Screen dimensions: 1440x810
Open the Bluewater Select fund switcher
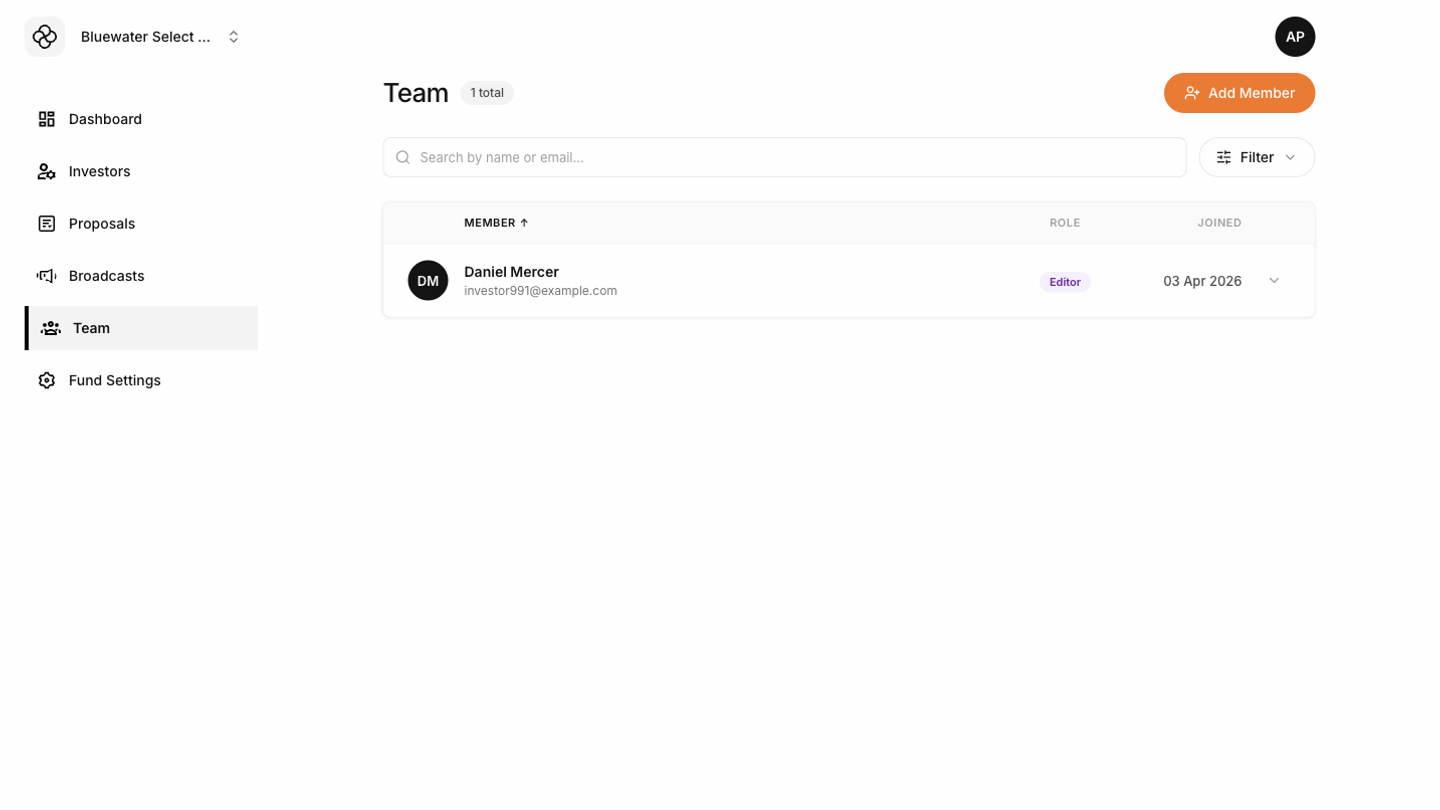point(160,37)
